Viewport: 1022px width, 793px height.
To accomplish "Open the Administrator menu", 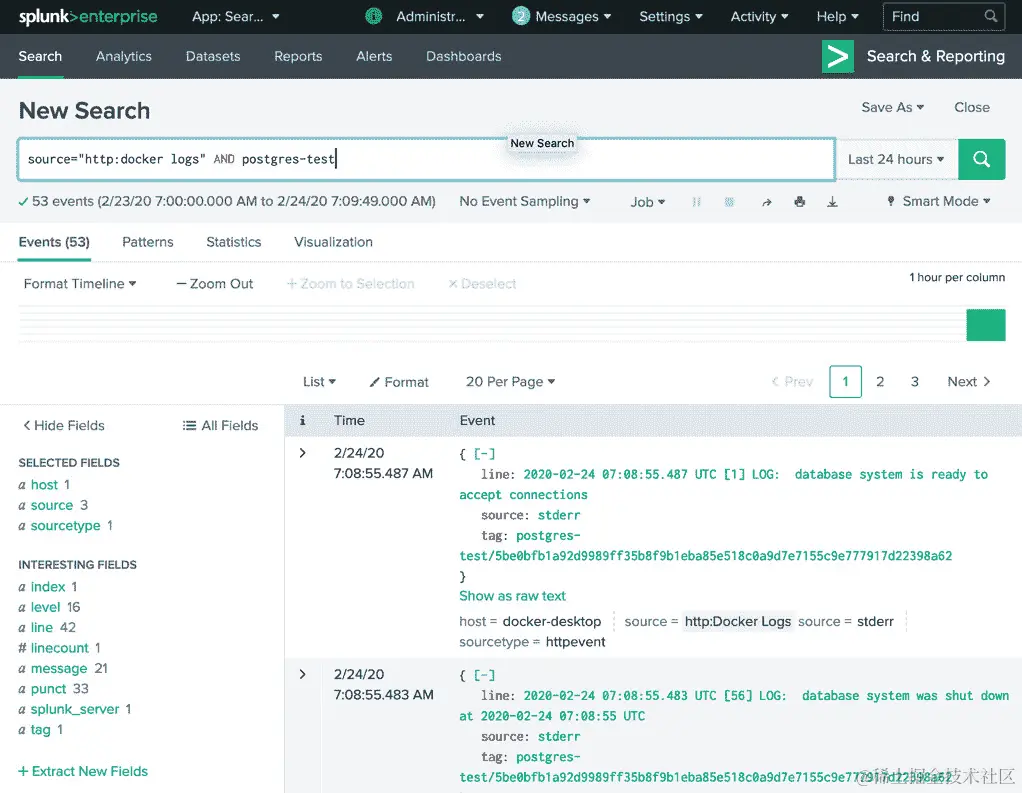I will pyautogui.click(x=439, y=16).
